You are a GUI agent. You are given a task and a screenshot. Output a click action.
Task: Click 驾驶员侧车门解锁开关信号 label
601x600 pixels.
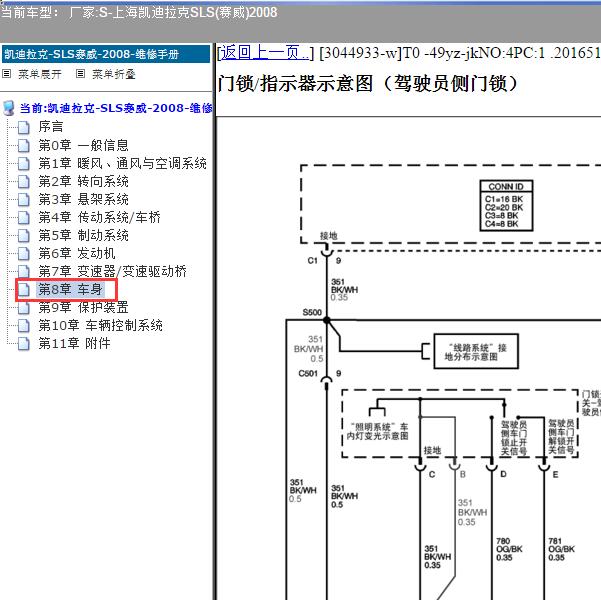click(x=561, y=437)
